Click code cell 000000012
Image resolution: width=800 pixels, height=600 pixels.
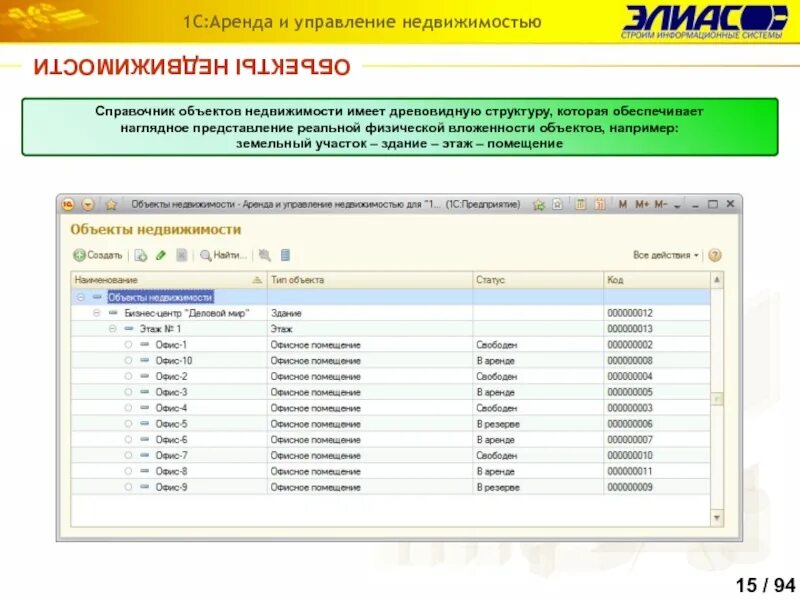click(657, 313)
